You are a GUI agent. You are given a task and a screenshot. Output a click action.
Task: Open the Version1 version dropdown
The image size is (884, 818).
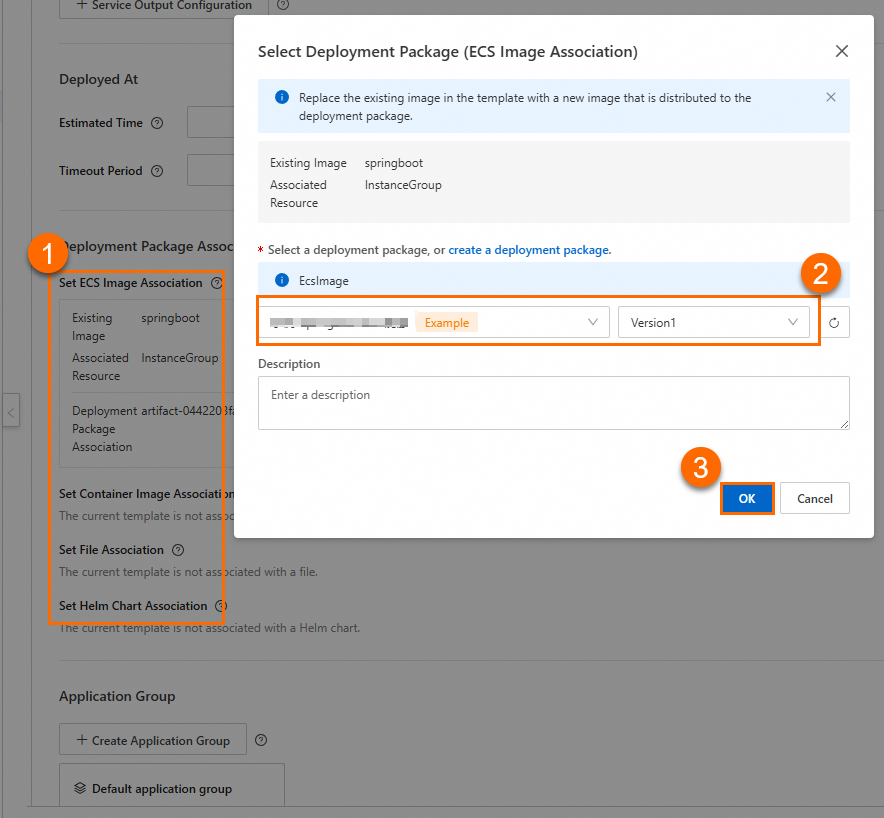tap(714, 322)
